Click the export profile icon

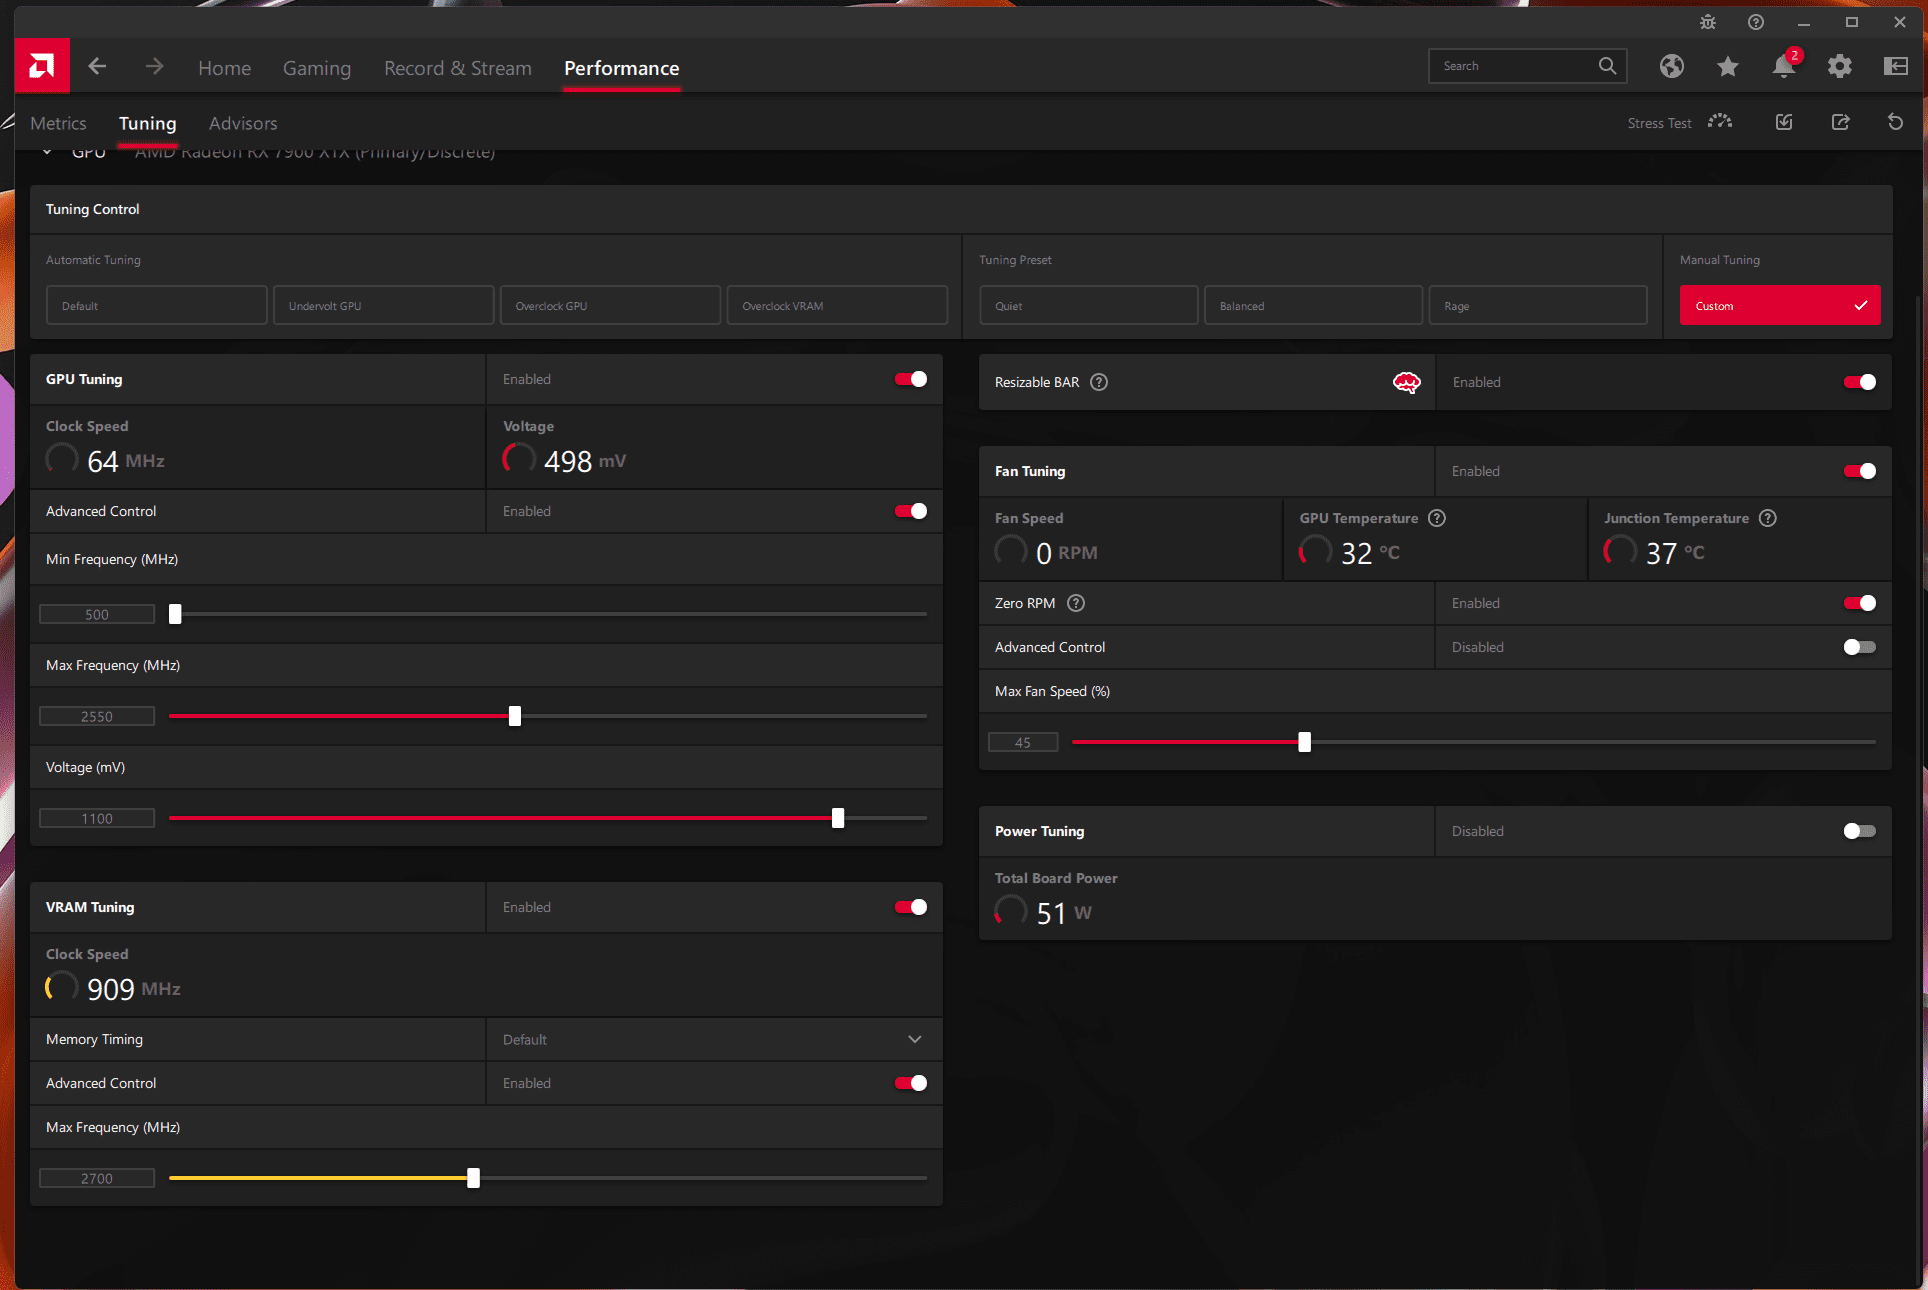(x=1840, y=122)
